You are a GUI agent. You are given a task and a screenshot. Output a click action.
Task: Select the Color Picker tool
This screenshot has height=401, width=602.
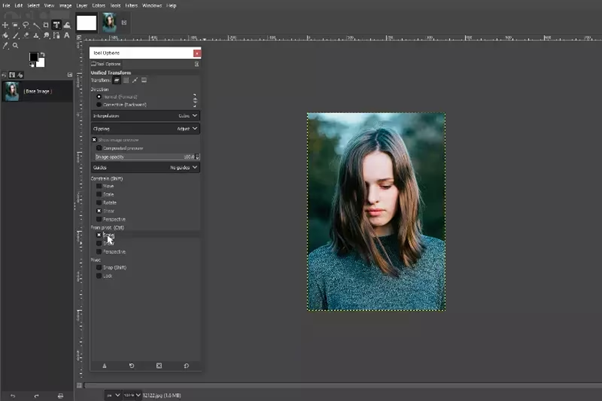click(5, 46)
